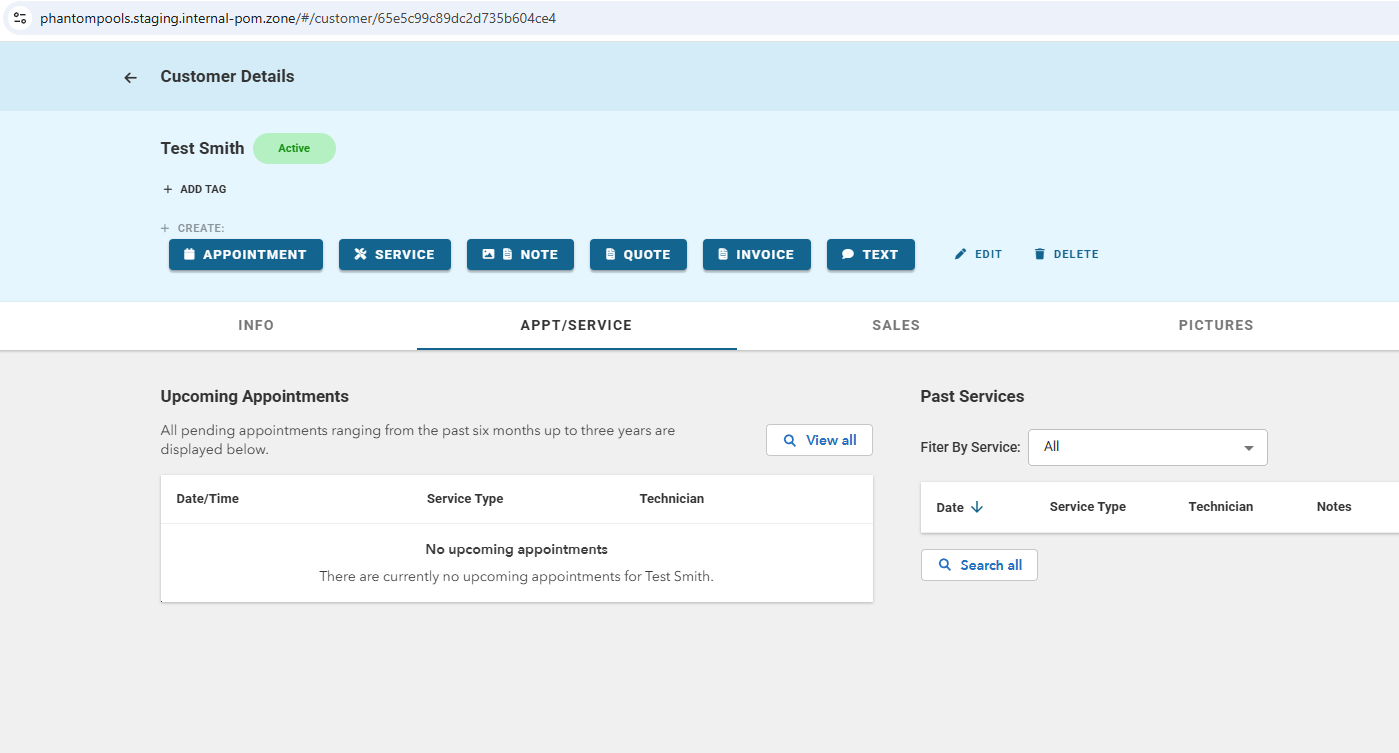Screen dimensions: 1399x753
Task: Open the Filter By Service dropdown
Action: [1147, 447]
